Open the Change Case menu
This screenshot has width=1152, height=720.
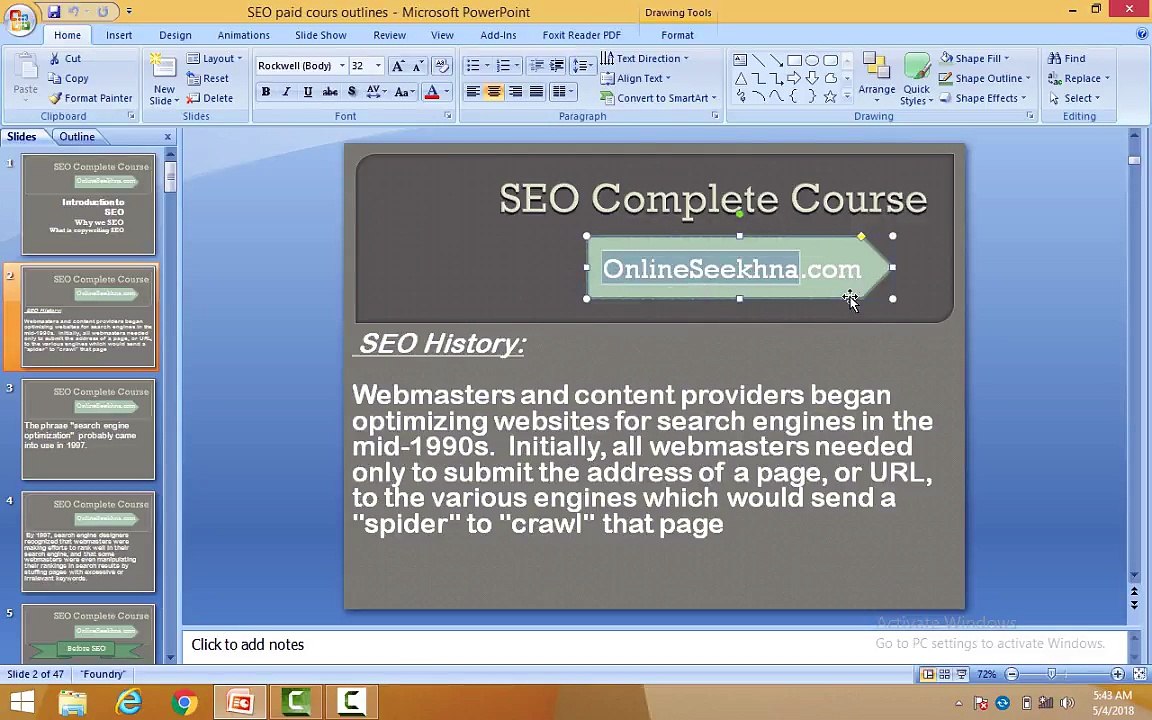[405, 92]
